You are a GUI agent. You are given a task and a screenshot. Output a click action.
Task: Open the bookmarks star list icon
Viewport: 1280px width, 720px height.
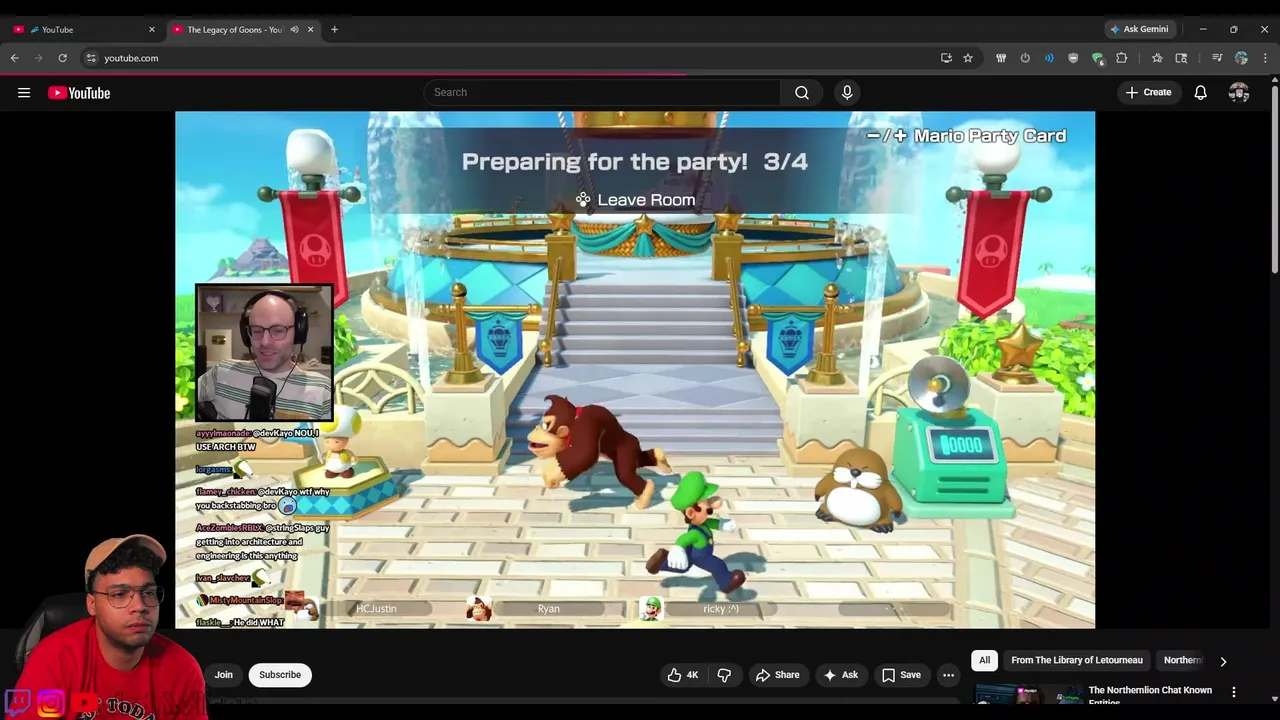pyautogui.click(x=1157, y=58)
